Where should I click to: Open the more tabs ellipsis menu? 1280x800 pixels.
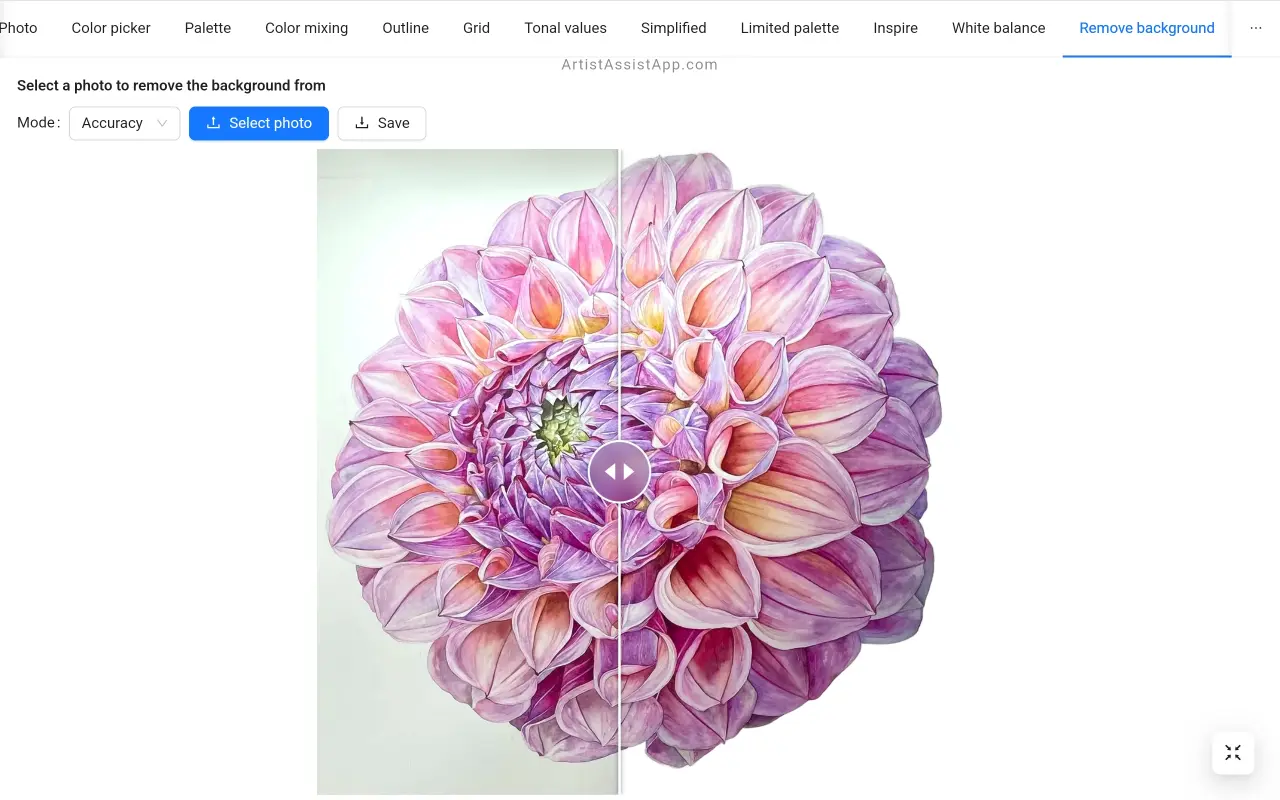click(x=1256, y=28)
